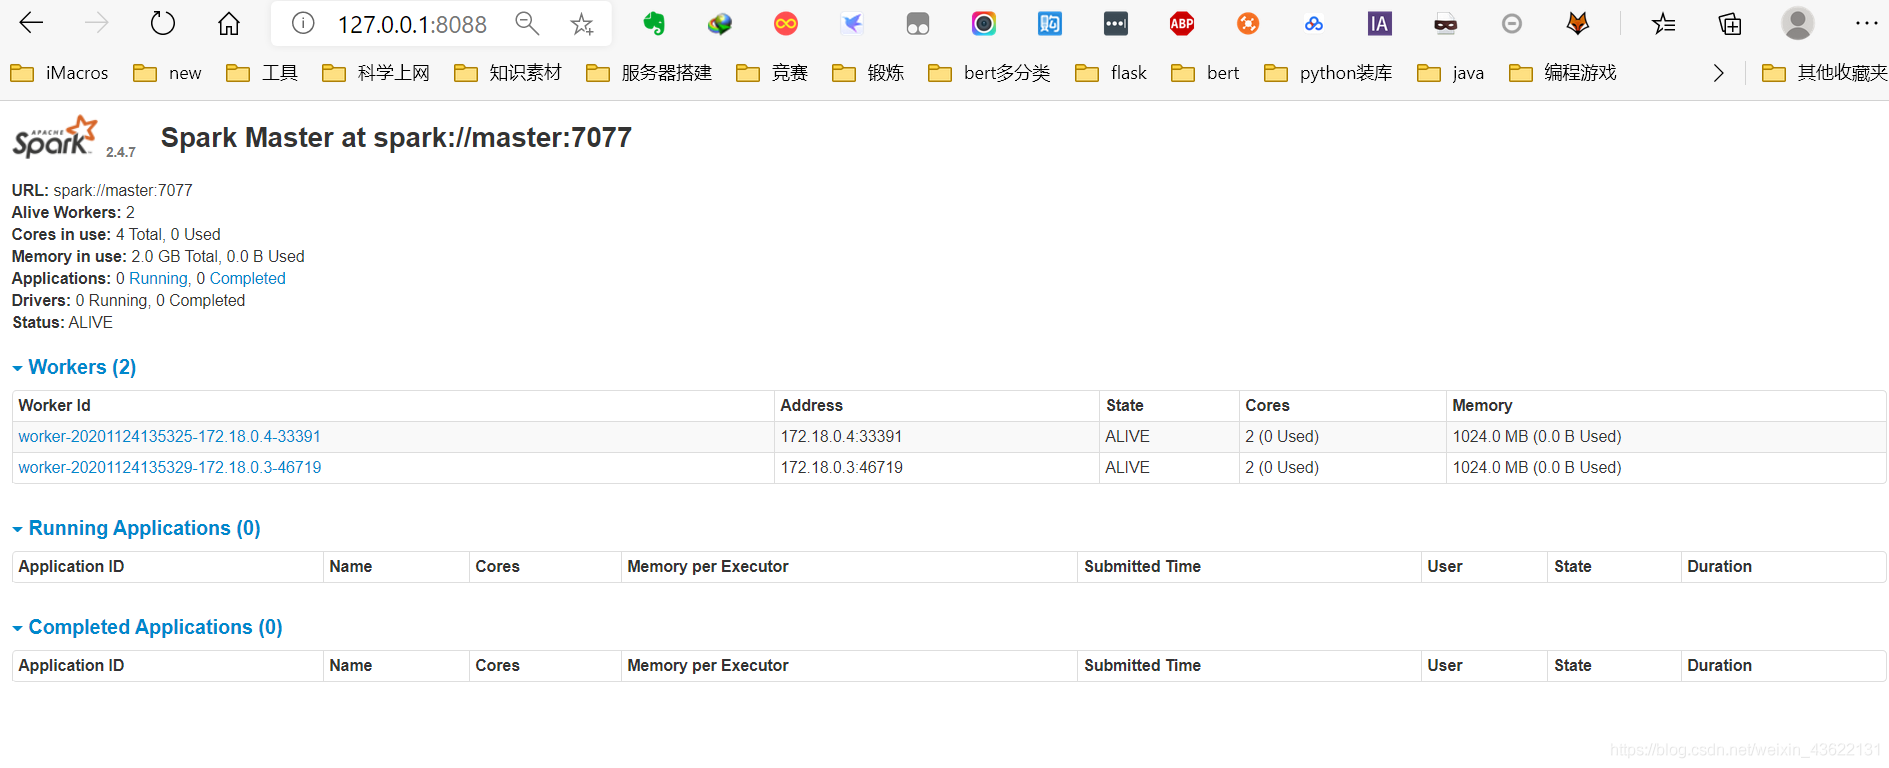
Task: Click the dark chat-bubble extension icon
Action: pyautogui.click(x=1116, y=23)
